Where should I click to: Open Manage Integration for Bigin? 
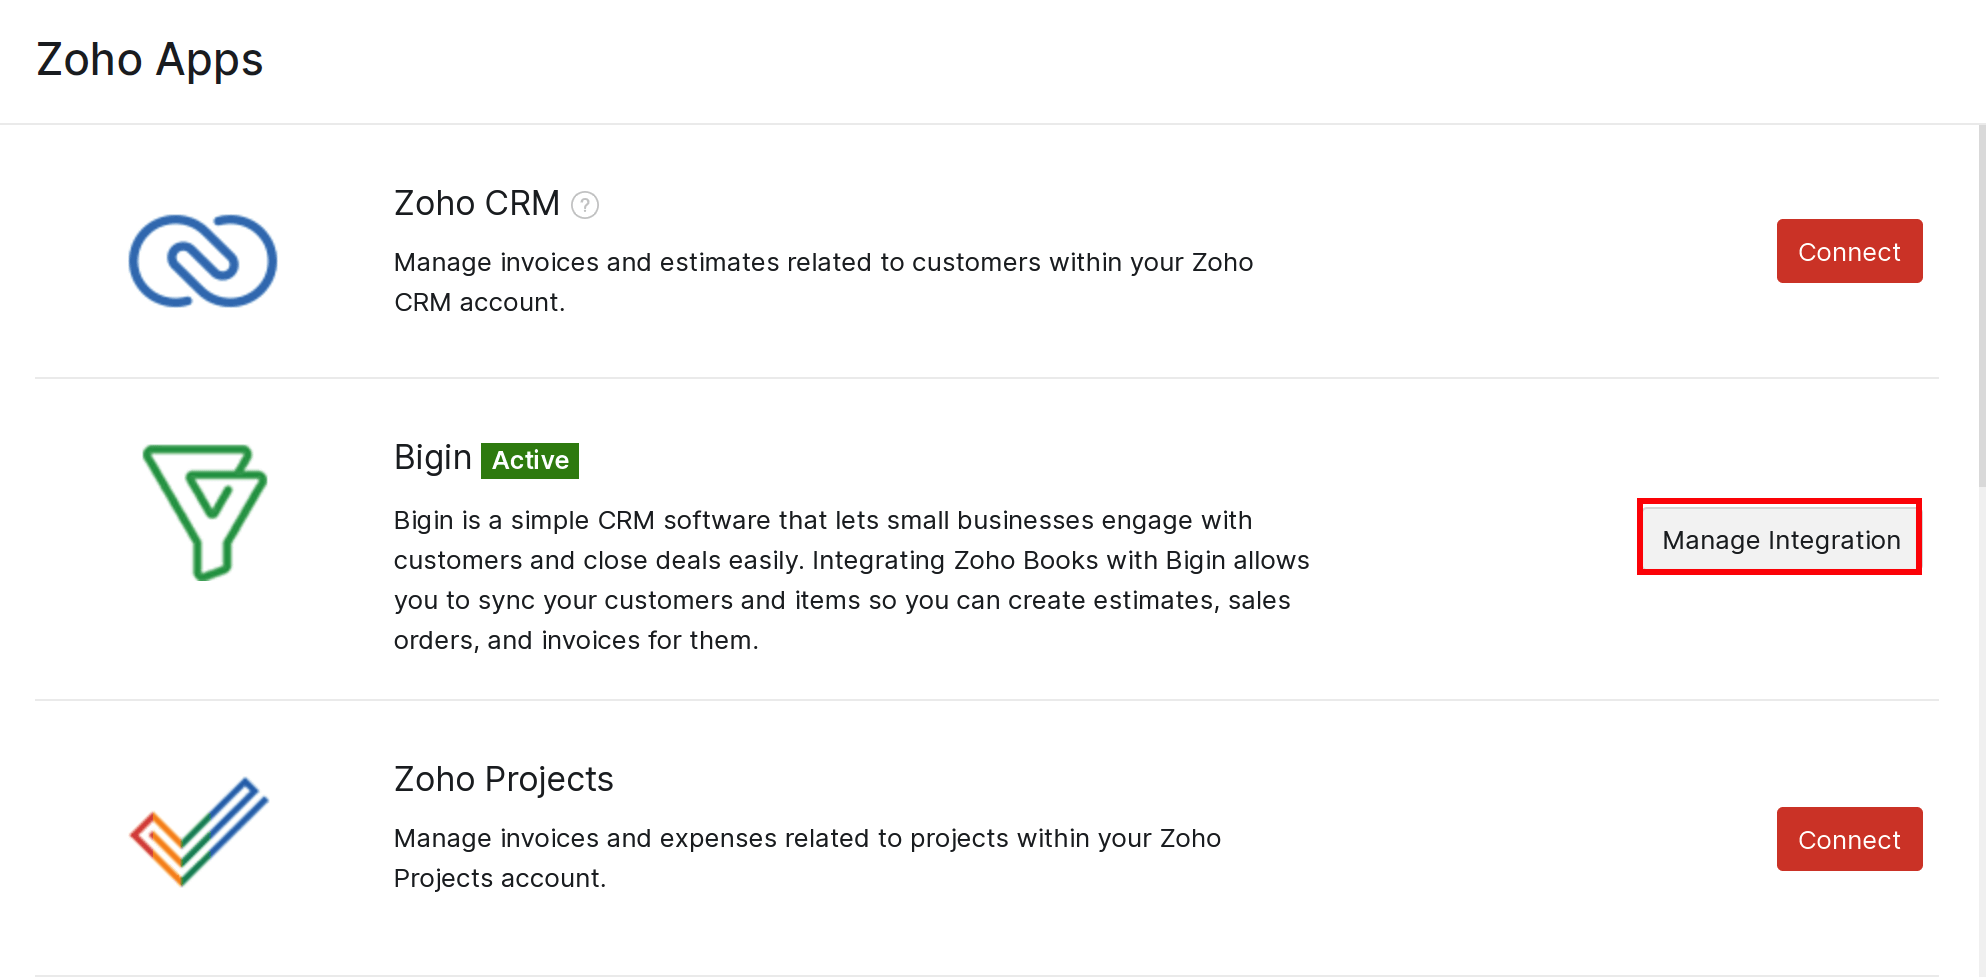coord(1780,540)
